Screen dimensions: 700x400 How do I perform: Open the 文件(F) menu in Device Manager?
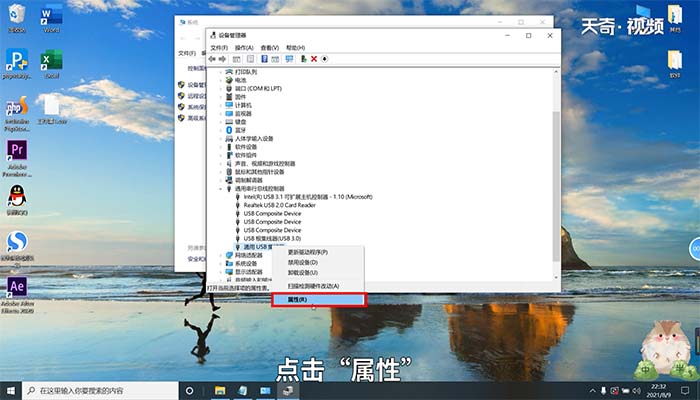click(x=219, y=48)
